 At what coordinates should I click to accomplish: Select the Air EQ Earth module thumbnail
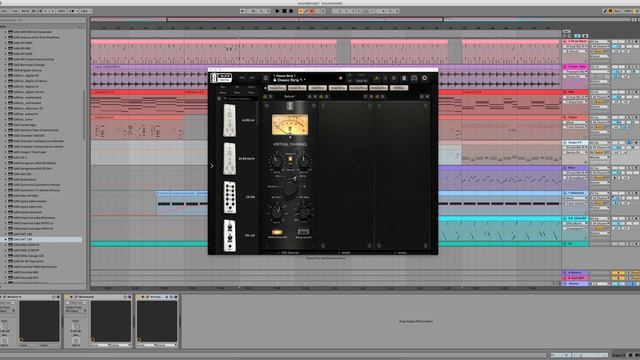[x=229, y=158]
